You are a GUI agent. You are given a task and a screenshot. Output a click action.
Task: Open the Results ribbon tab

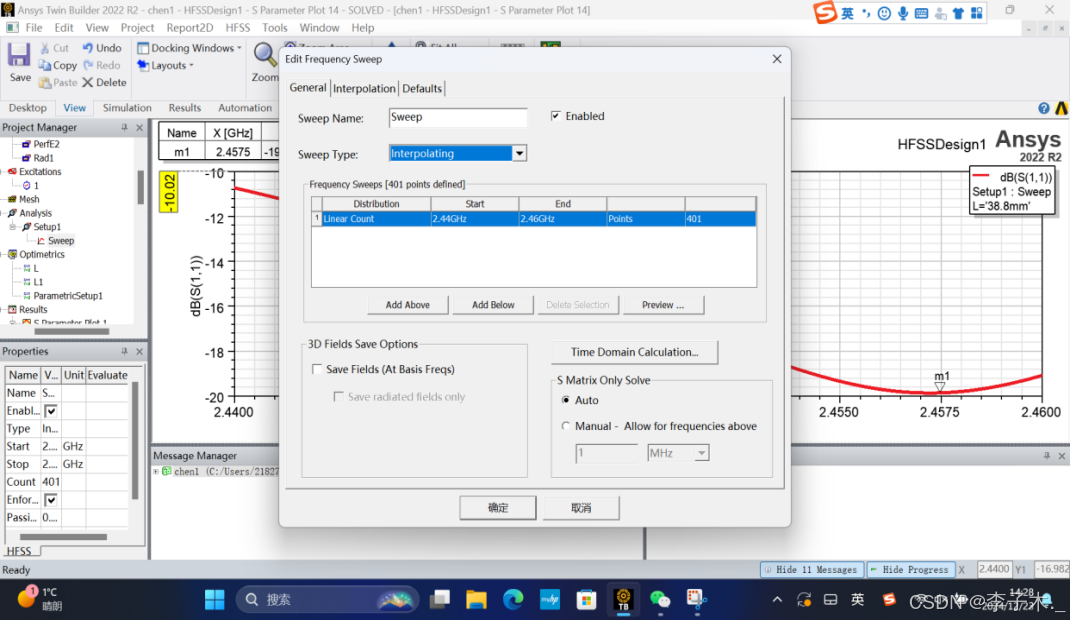pyautogui.click(x=185, y=108)
